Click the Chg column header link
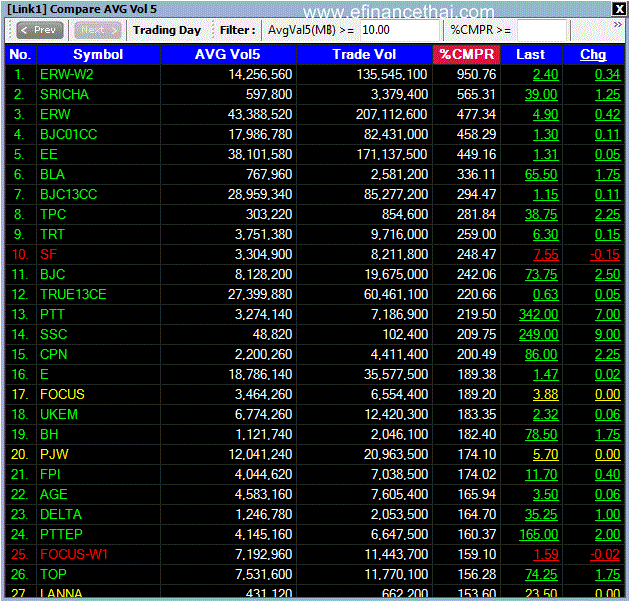 pyautogui.click(x=593, y=55)
